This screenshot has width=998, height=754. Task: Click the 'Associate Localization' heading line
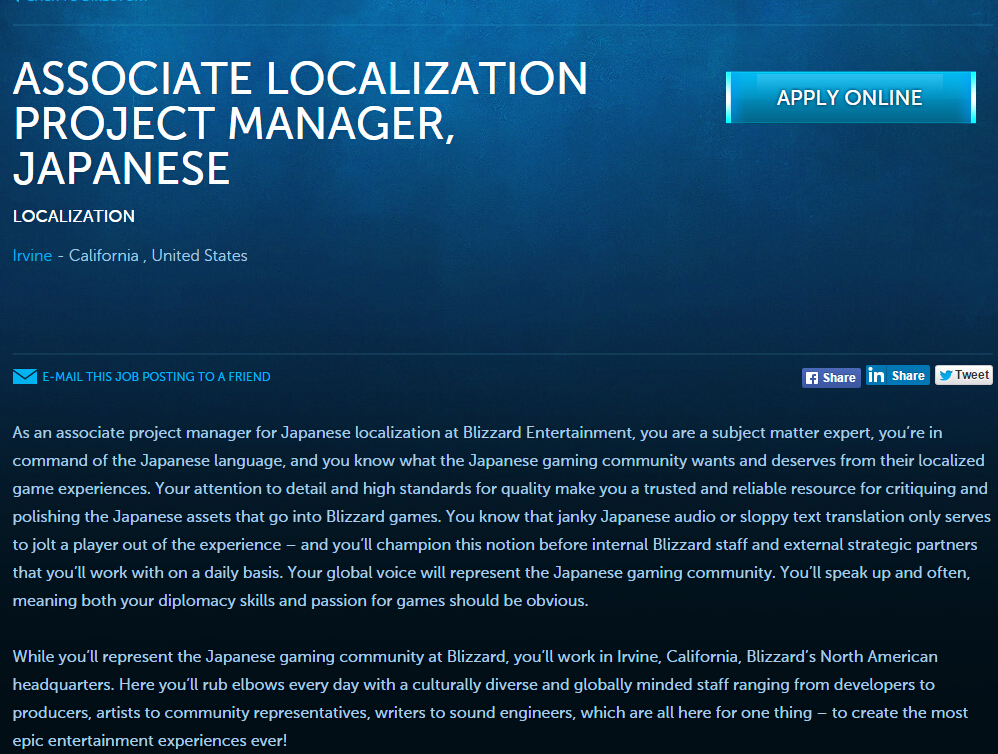(x=300, y=80)
